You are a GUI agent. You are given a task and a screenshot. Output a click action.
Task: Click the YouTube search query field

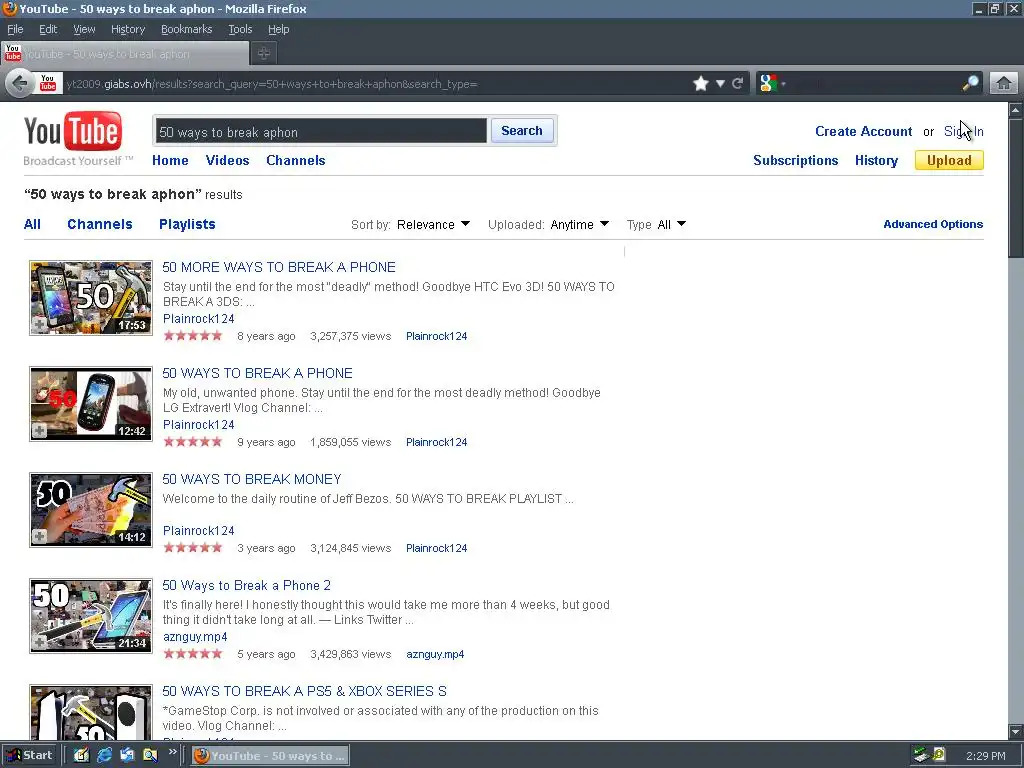321,131
